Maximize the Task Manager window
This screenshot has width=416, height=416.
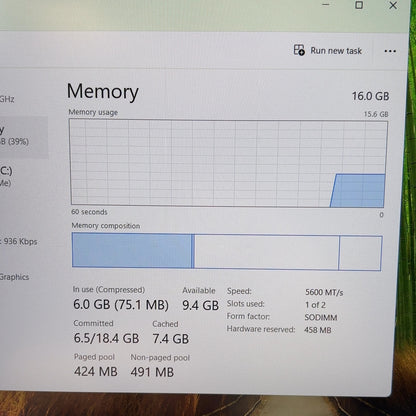point(359,5)
